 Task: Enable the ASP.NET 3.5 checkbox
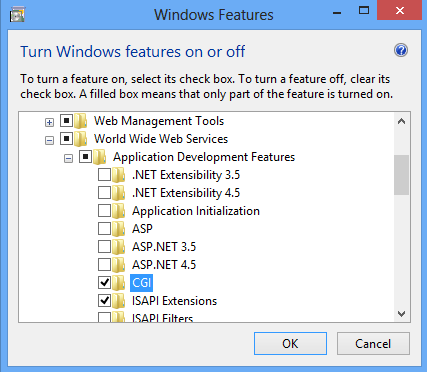coord(104,246)
